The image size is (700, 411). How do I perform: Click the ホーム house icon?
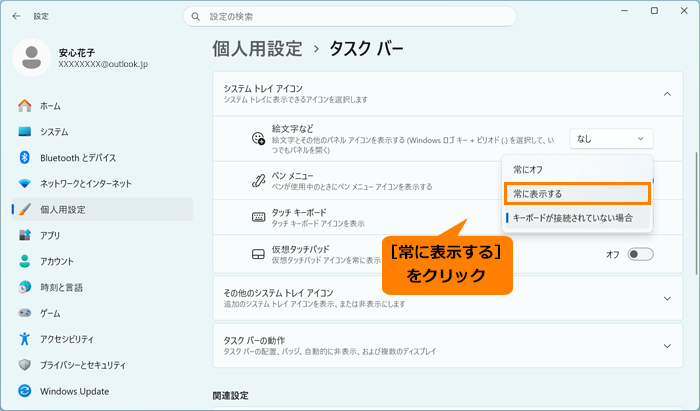coord(25,106)
